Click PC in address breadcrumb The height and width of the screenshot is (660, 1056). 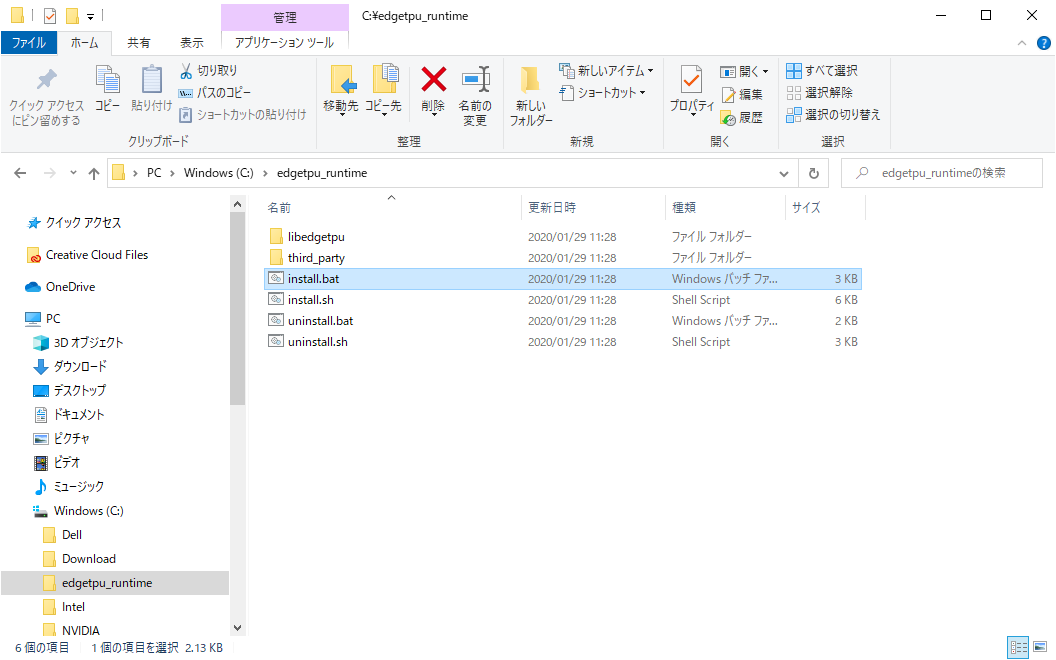154,173
